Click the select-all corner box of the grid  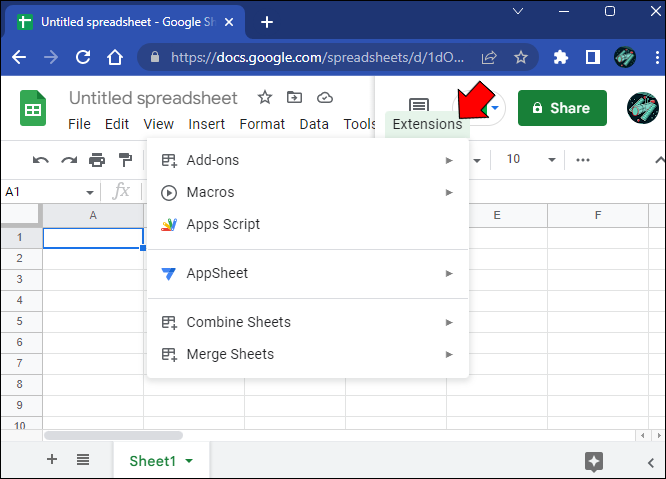point(21,214)
